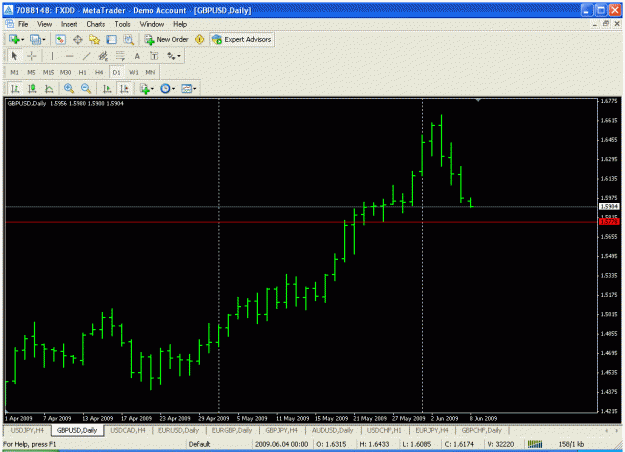The height and width of the screenshot is (452, 625).
Task: Switch chart to Candlesticks
Action: [32, 88]
